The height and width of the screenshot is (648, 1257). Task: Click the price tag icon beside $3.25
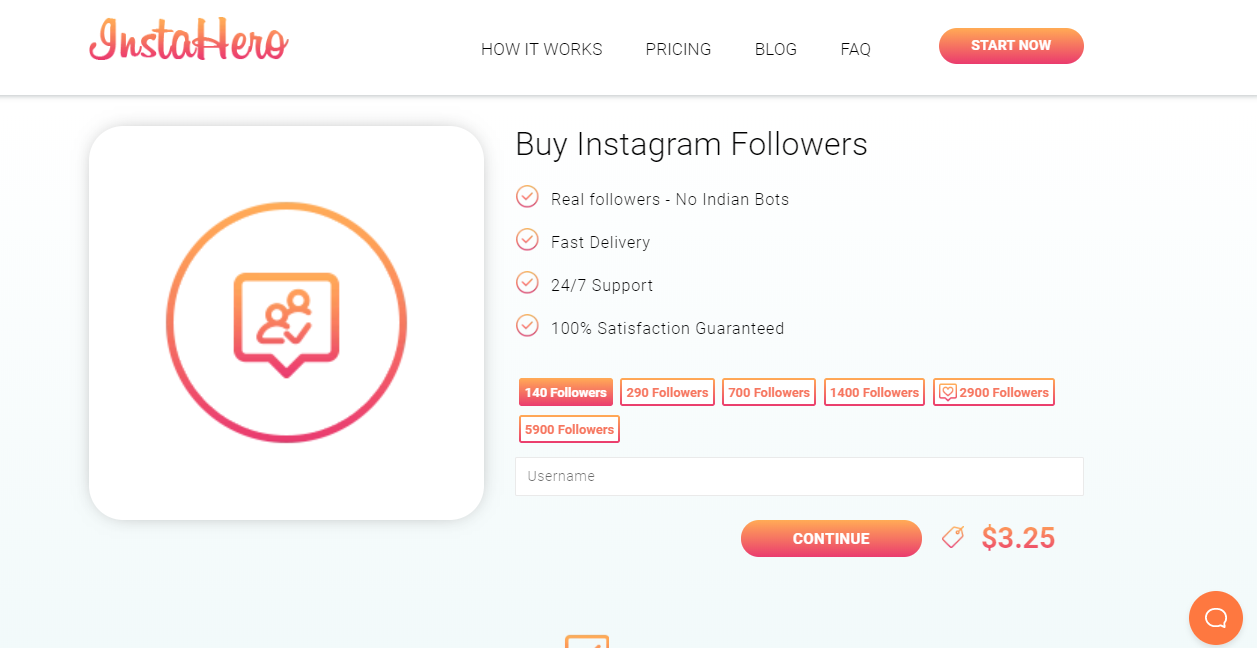click(x=952, y=537)
